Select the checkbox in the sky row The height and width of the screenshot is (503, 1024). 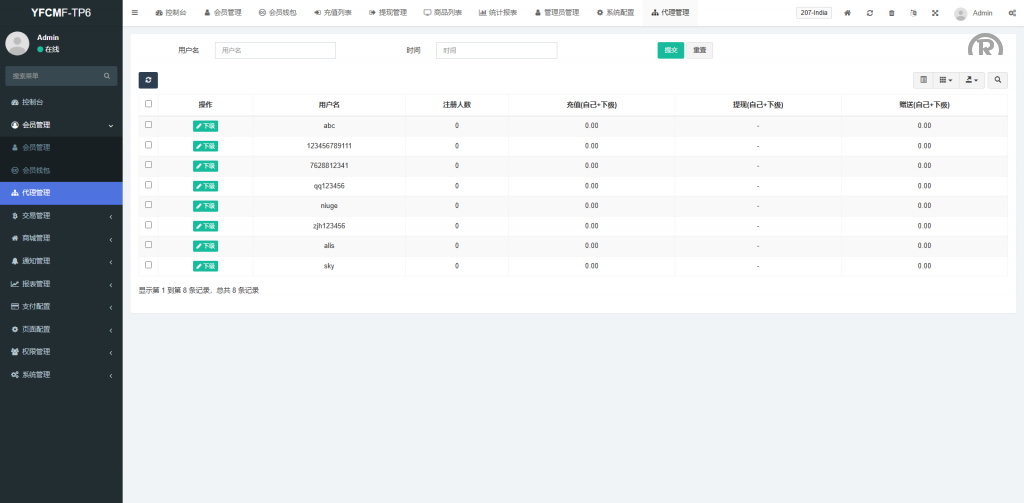(149, 265)
